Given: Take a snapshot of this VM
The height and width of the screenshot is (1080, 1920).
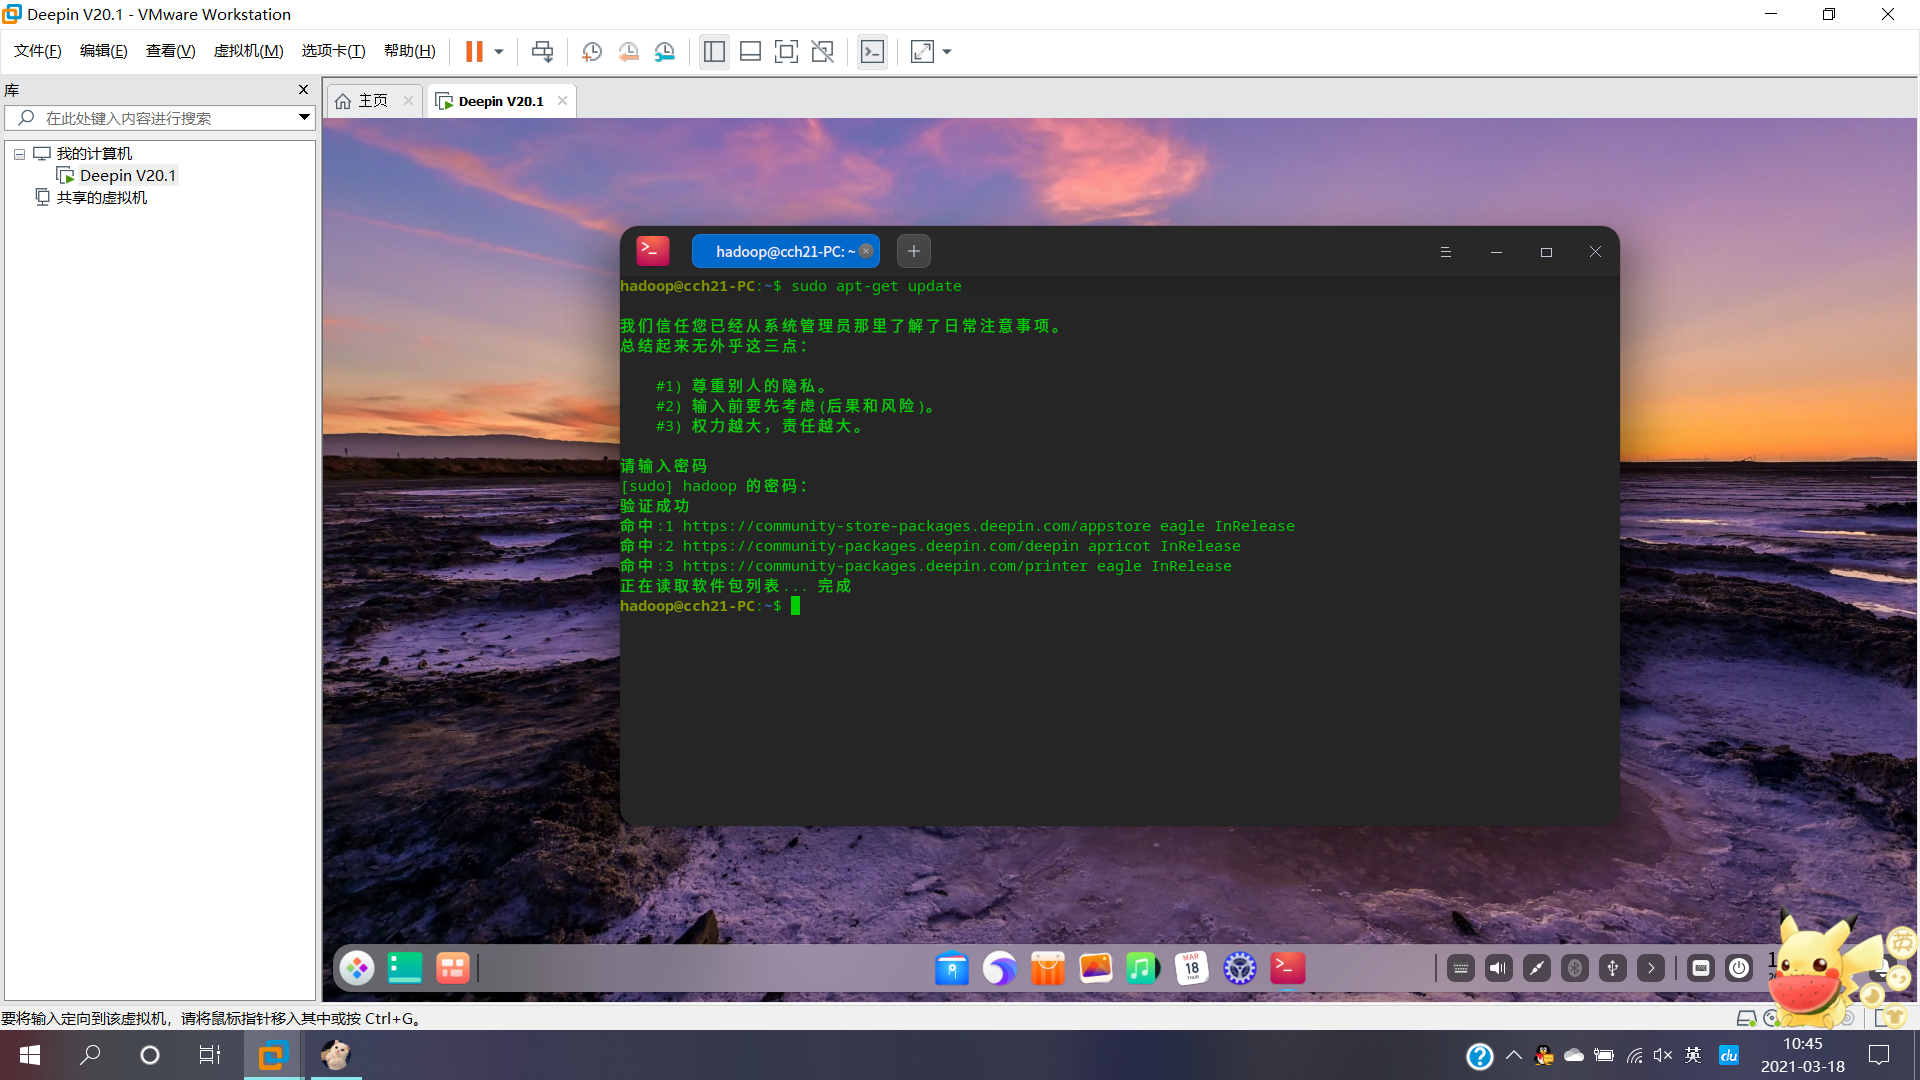Looking at the screenshot, I should [x=592, y=51].
